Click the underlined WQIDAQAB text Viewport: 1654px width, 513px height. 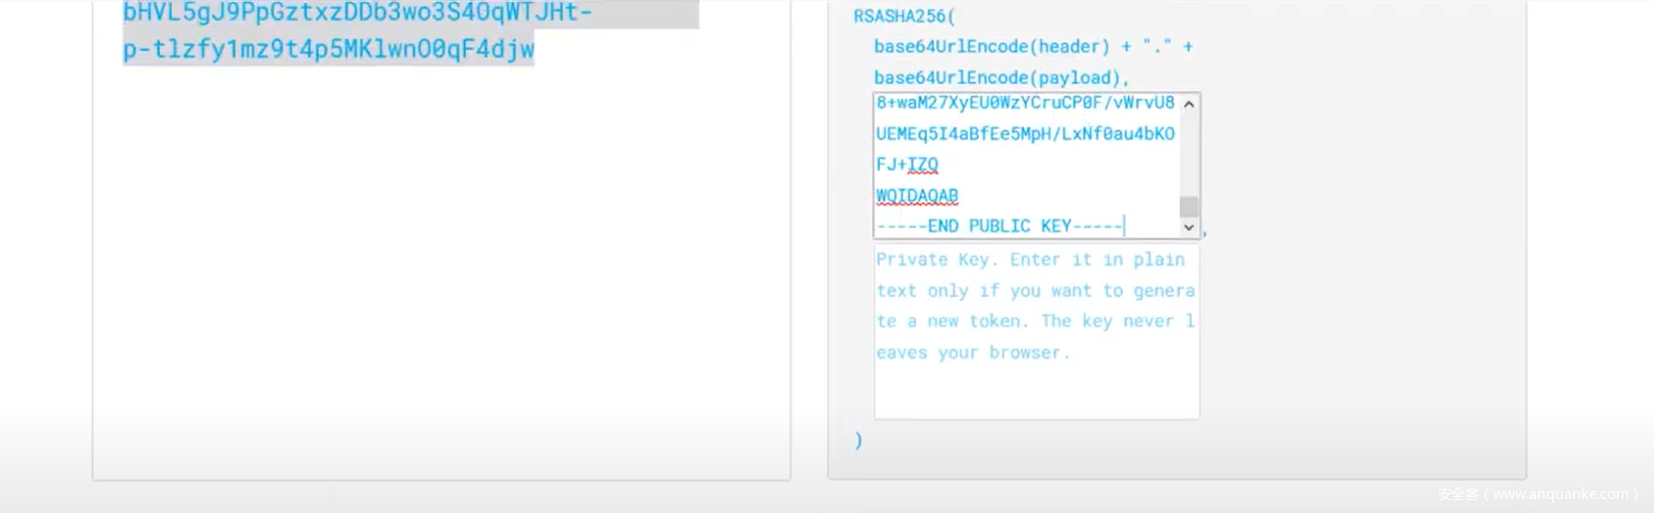(x=917, y=196)
